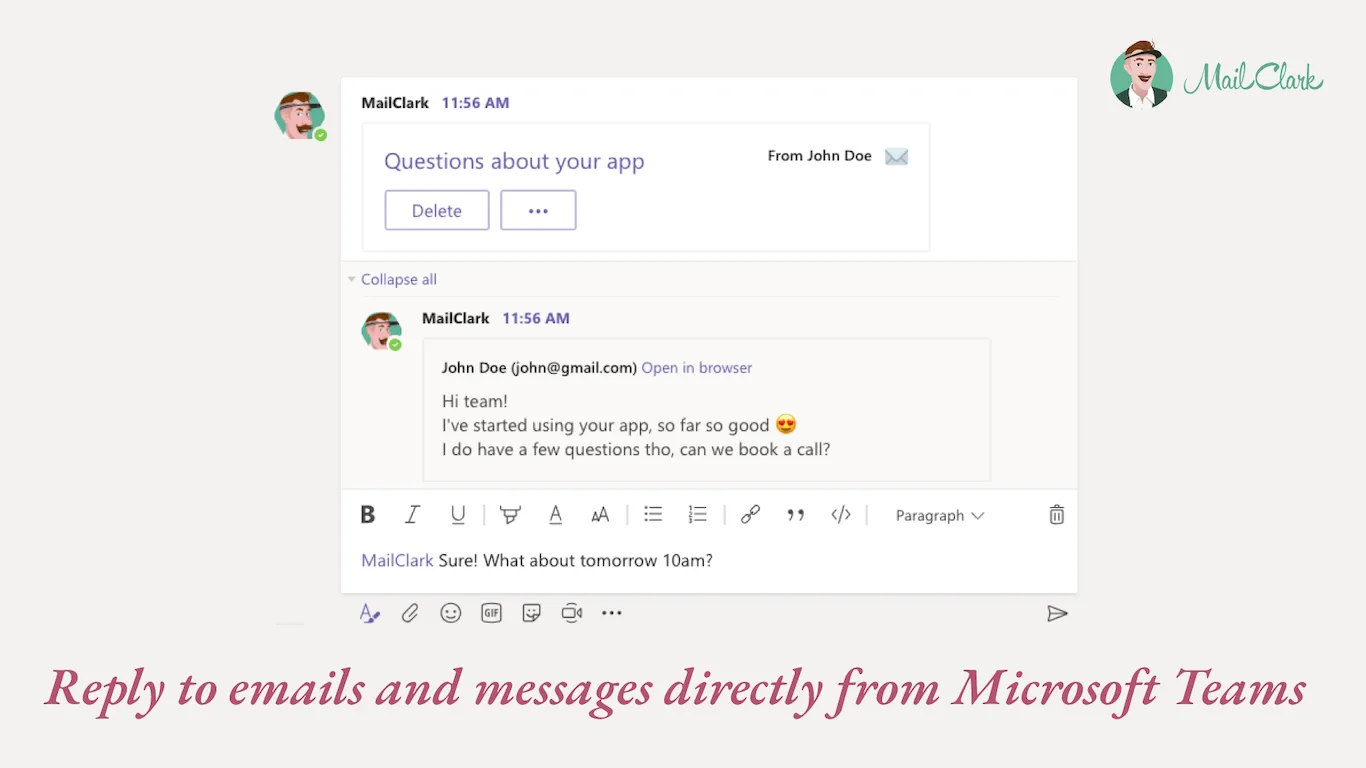Insert a quote block
This screenshot has width=1366, height=768.
(796, 515)
